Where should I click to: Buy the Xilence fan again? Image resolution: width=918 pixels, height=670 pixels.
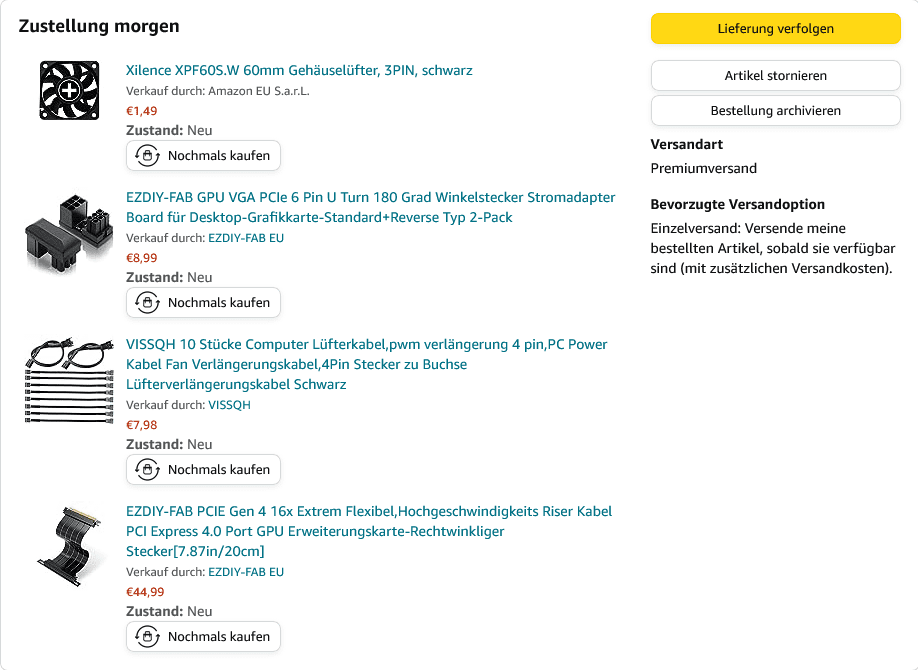pos(203,156)
